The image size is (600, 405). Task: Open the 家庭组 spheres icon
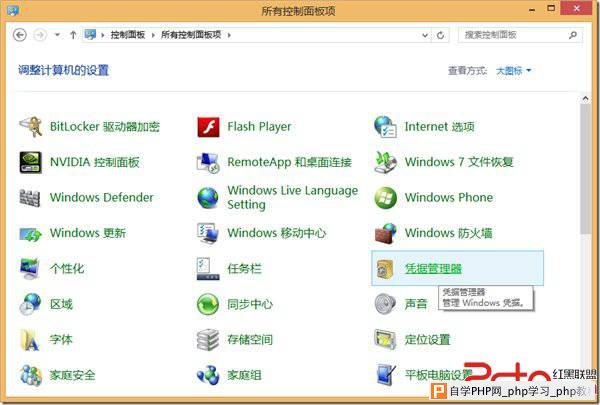coord(208,375)
